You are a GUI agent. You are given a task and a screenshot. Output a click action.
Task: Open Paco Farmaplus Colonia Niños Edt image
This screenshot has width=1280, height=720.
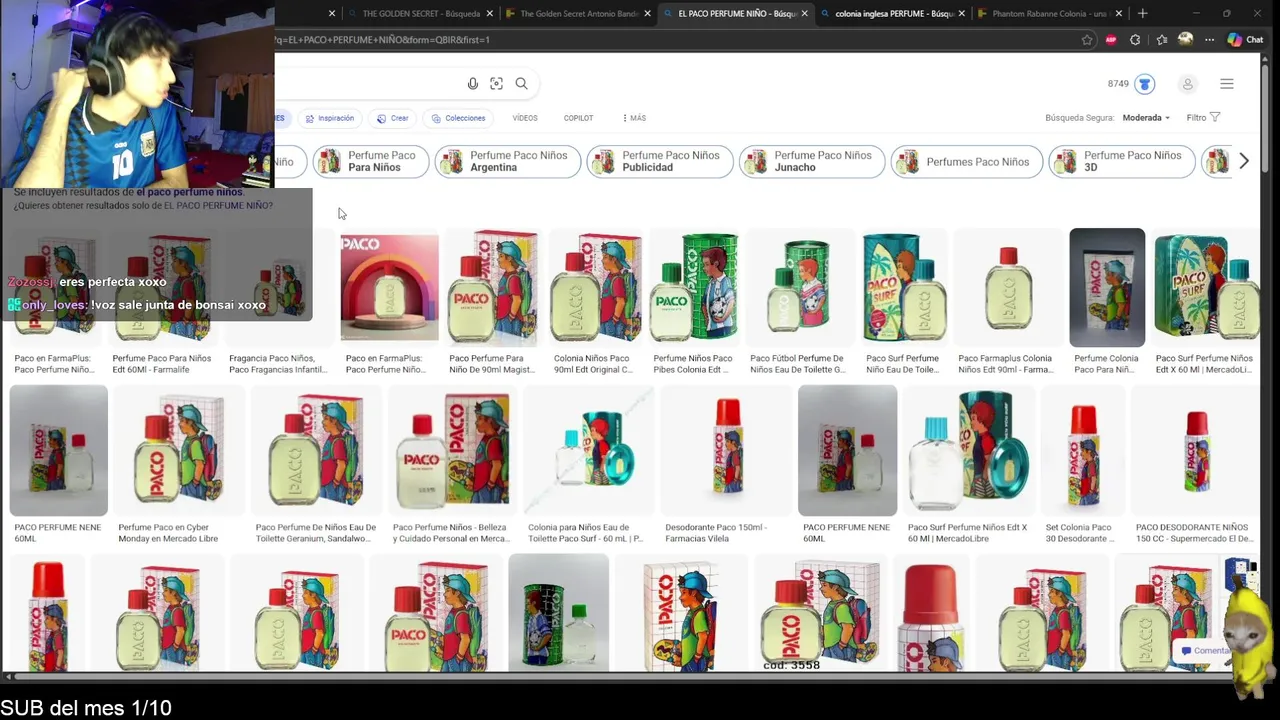pos(1008,288)
